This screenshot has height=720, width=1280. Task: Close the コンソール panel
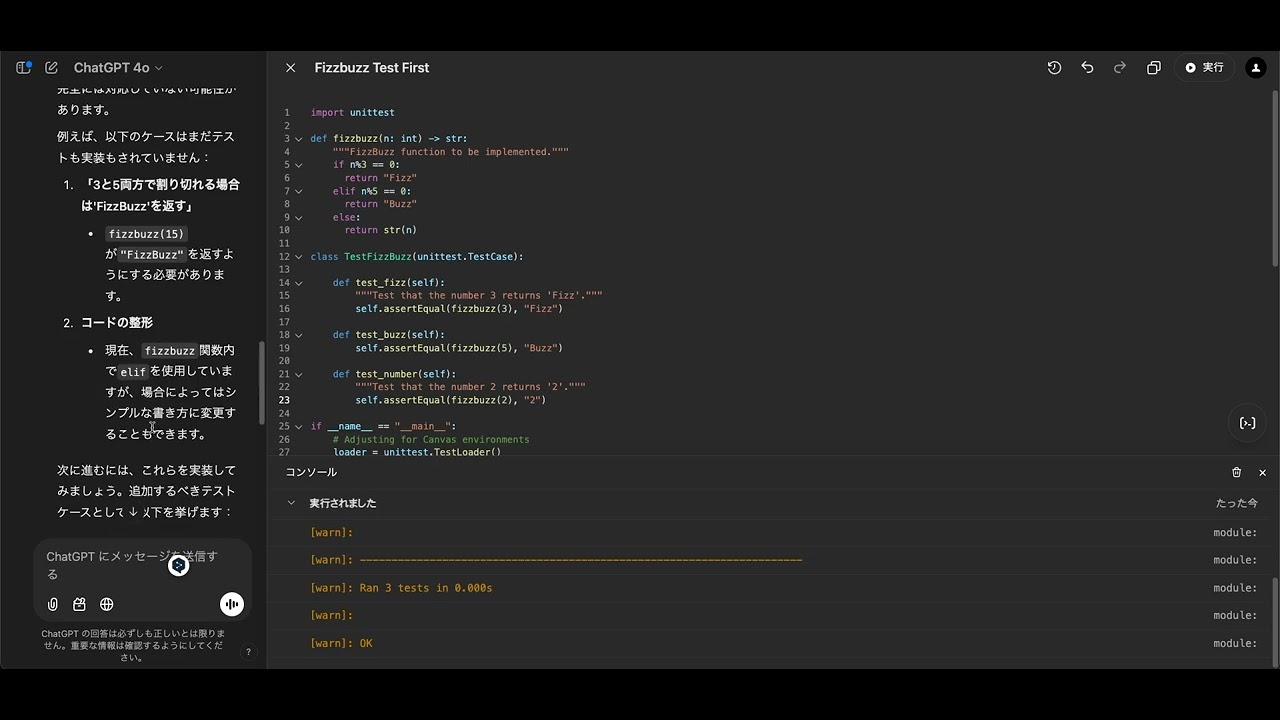[x=1262, y=472]
